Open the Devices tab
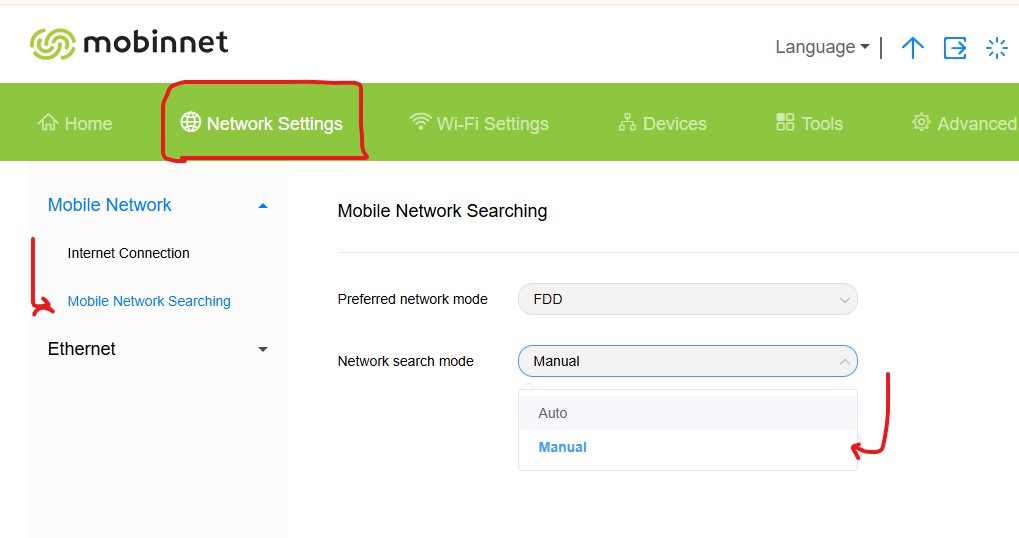1019x538 pixels. (662, 123)
